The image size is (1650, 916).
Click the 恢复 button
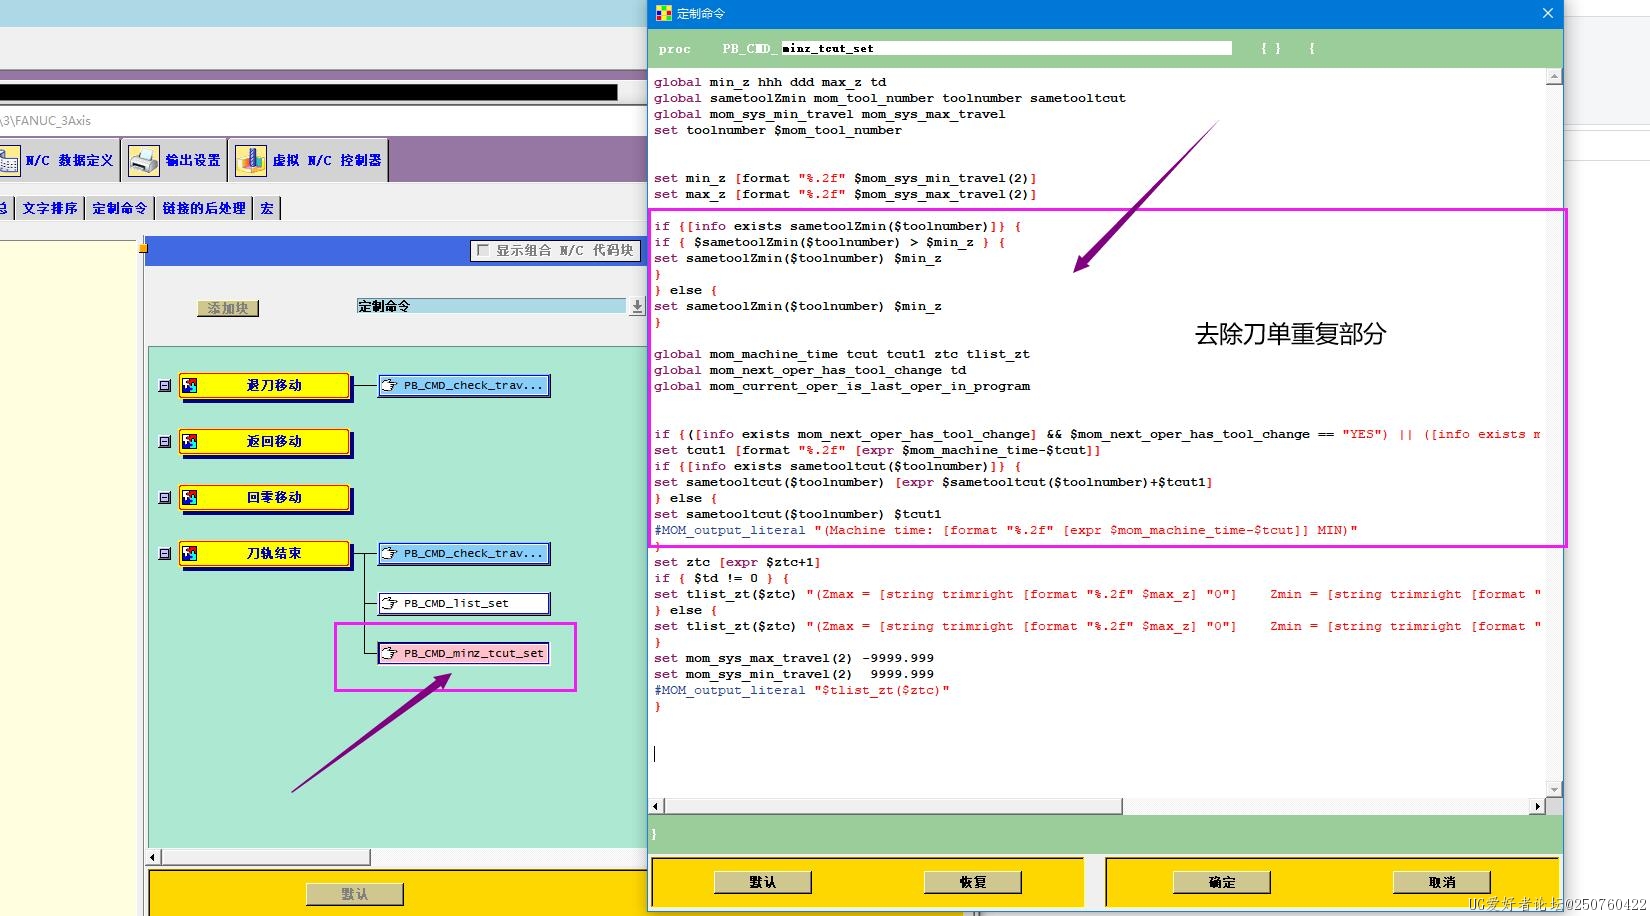pos(973,882)
